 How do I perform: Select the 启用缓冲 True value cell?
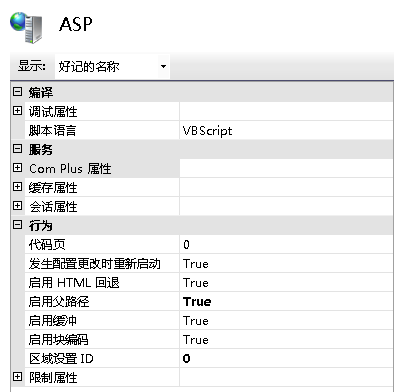tap(286, 321)
